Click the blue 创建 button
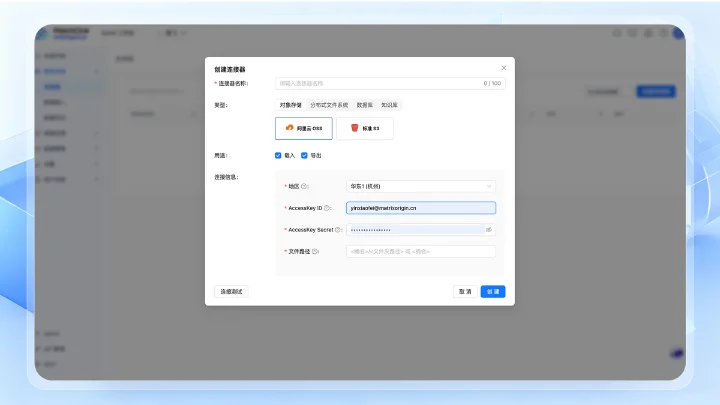The image size is (720, 405). (493, 292)
